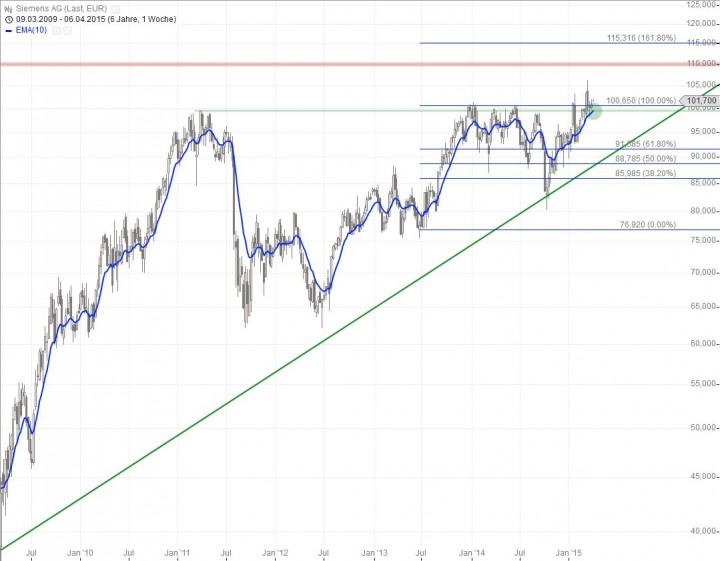
Task: Click the Siemens AG (Last, EUR) title
Action: click(x=62, y=8)
